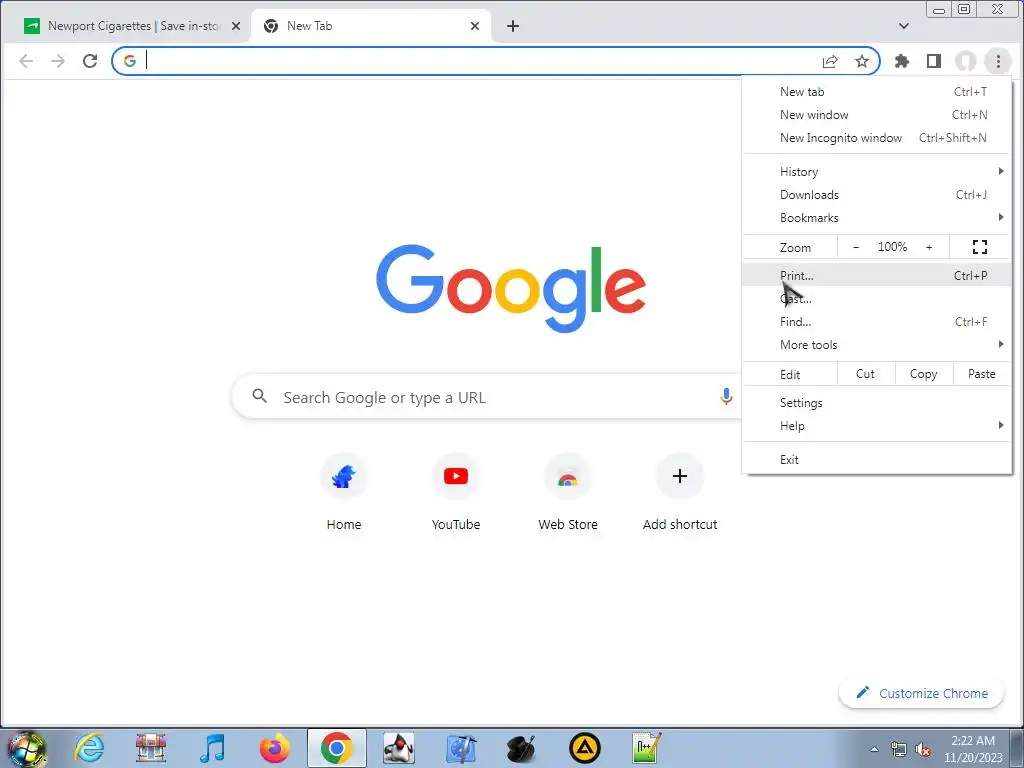Enter fullscreen via zoom row icon

click(980, 247)
